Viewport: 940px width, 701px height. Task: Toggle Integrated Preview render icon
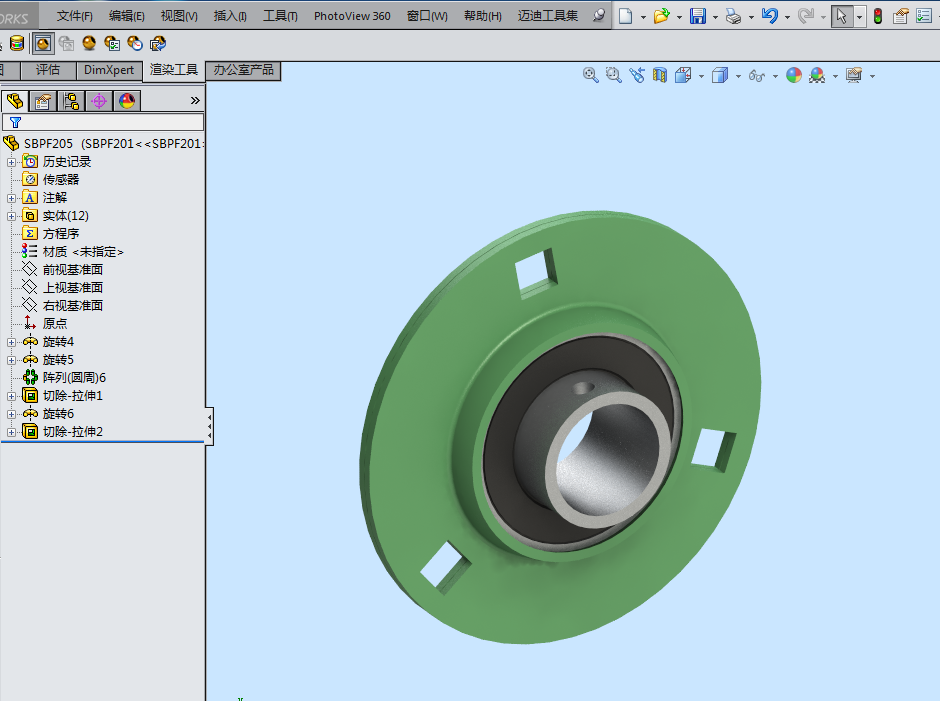[x=43, y=43]
